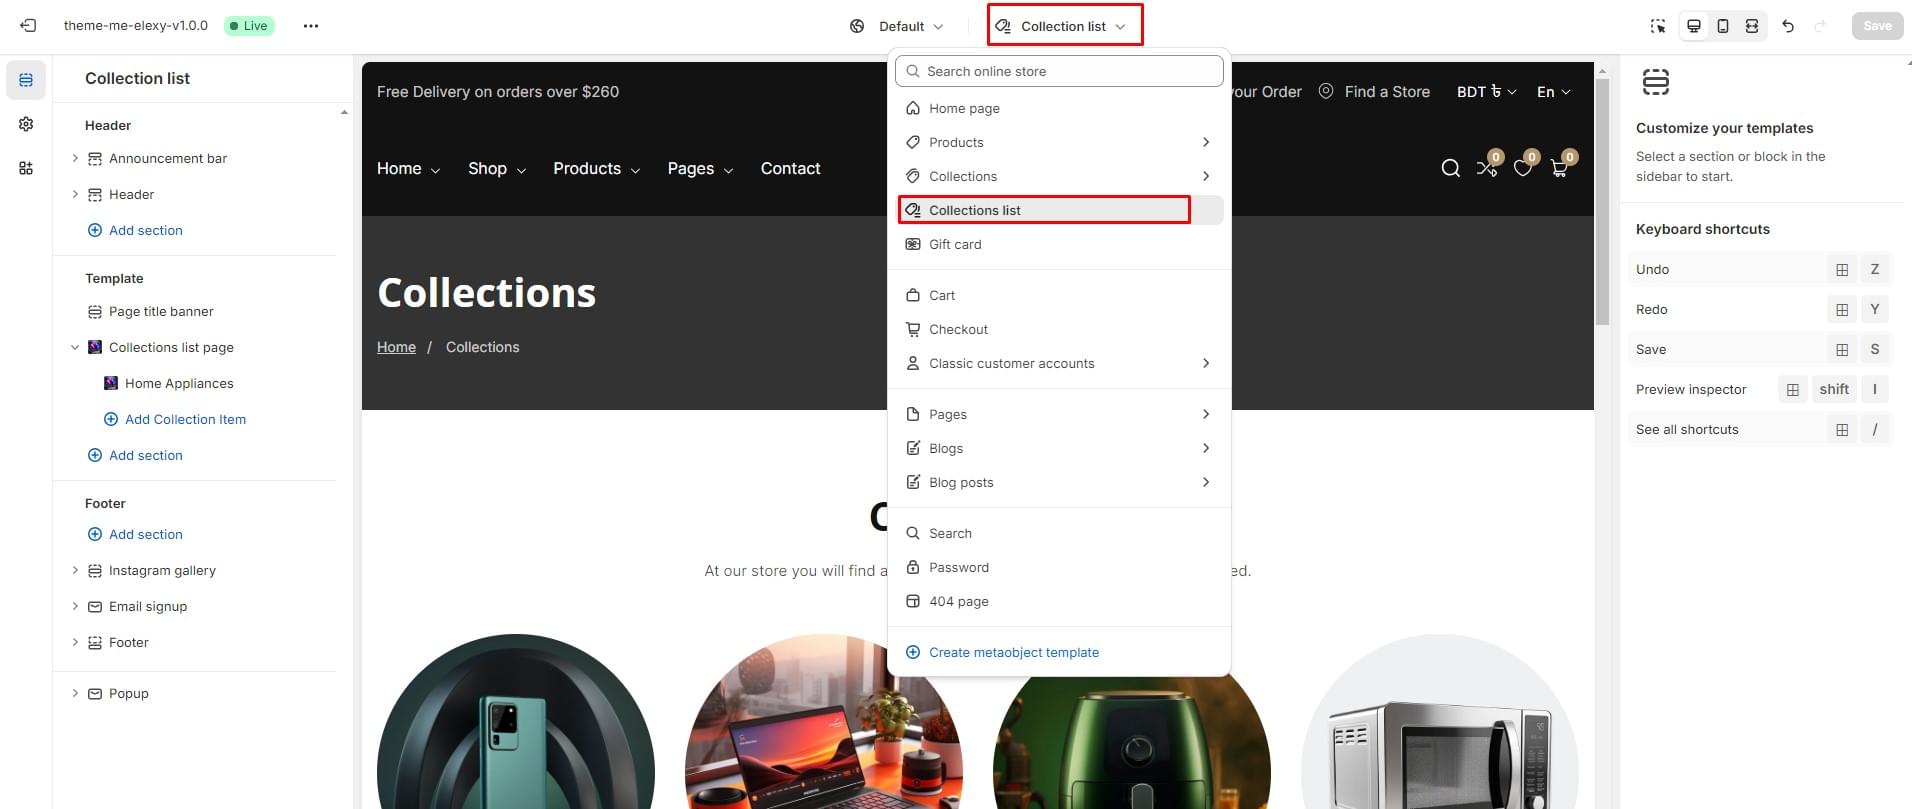Select Home page from template menu
Image resolution: width=1912 pixels, height=809 pixels.
[x=1059, y=108]
